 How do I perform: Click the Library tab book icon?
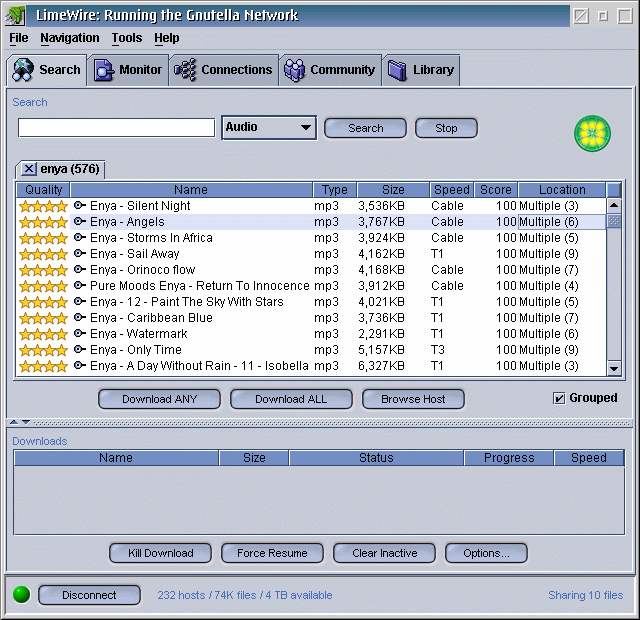tap(397, 70)
